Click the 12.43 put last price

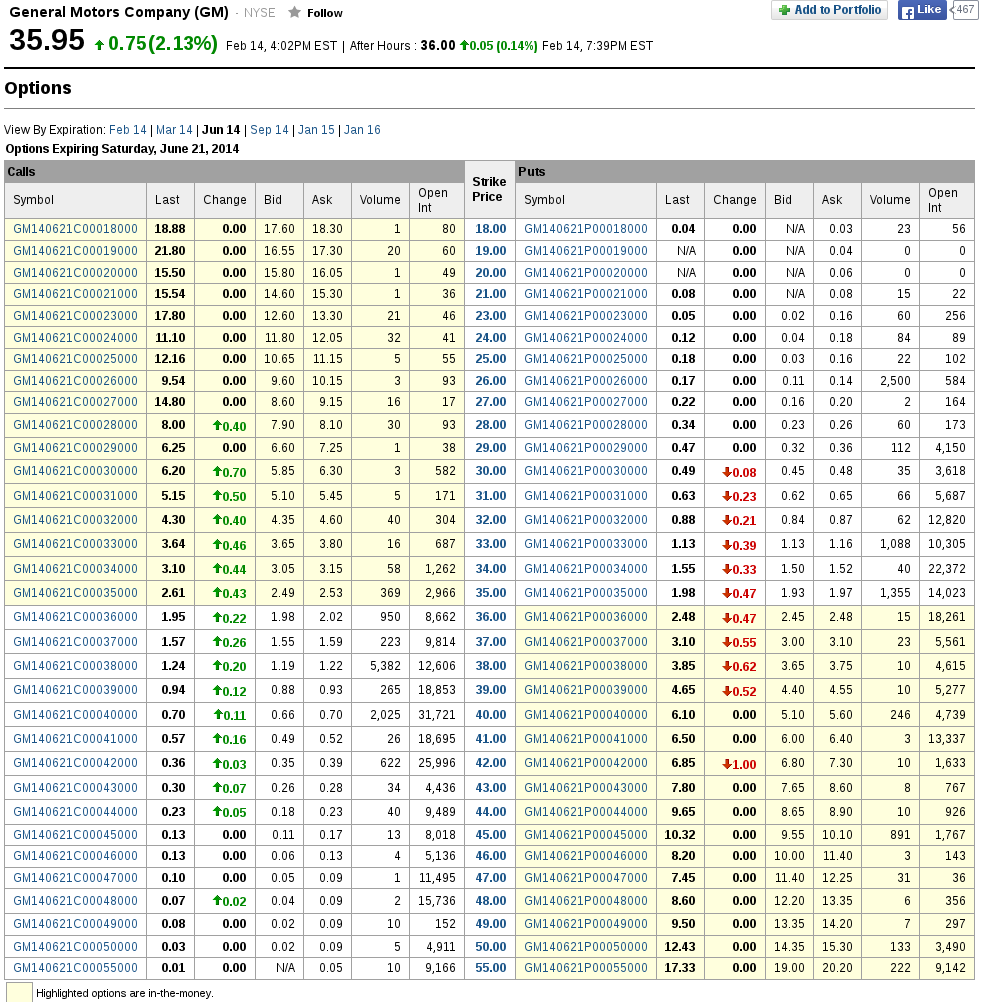click(680, 947)
